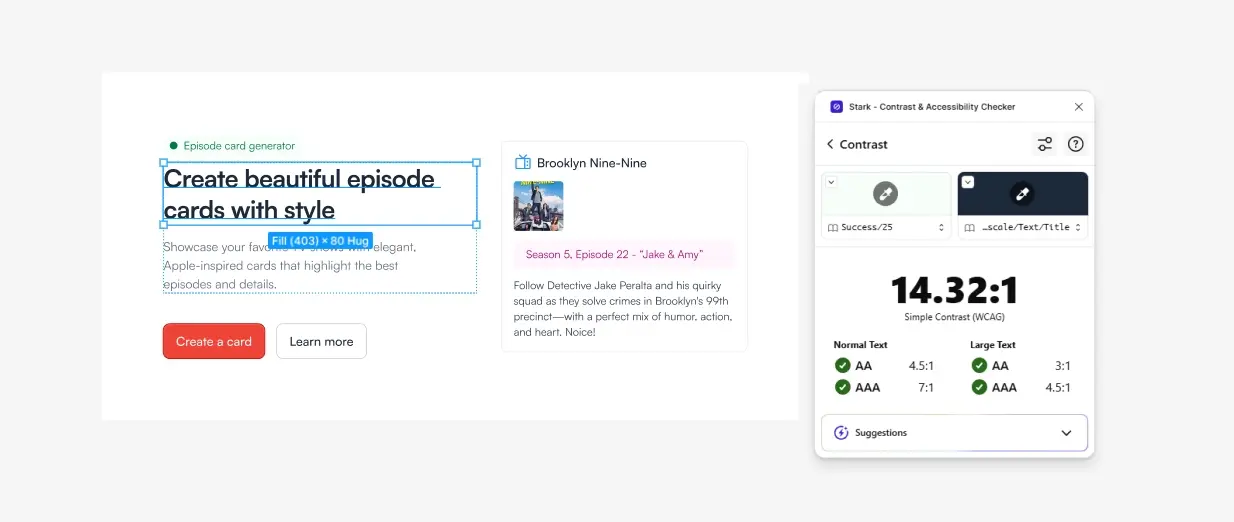
Task: Select the Season 5, Episode 22 label
Action: [614, 254]
